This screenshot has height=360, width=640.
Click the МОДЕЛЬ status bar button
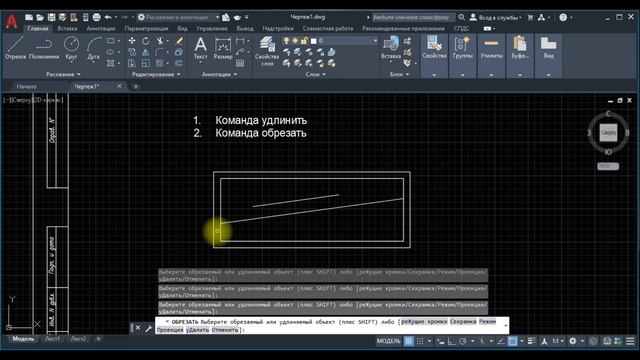coord(388,341)
